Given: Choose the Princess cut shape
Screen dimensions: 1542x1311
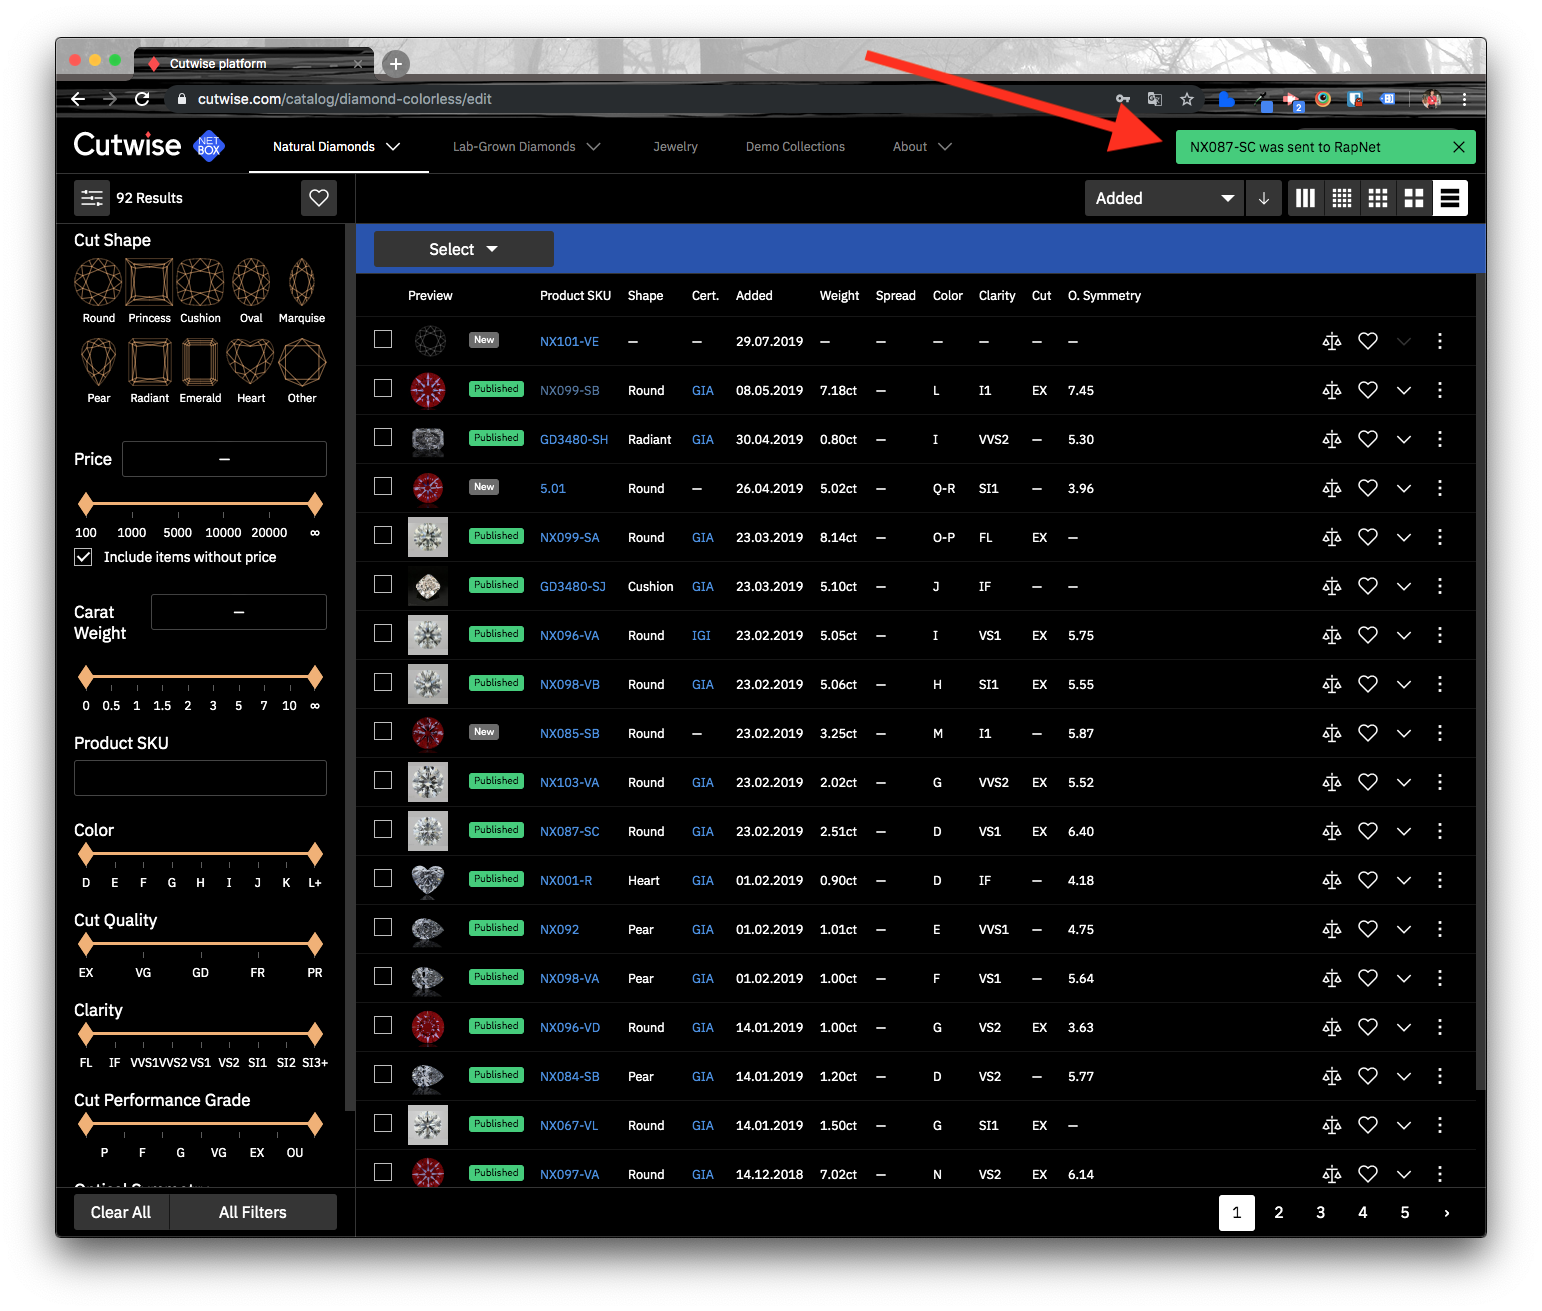Looking at the screenshot, I should (149, 282).
